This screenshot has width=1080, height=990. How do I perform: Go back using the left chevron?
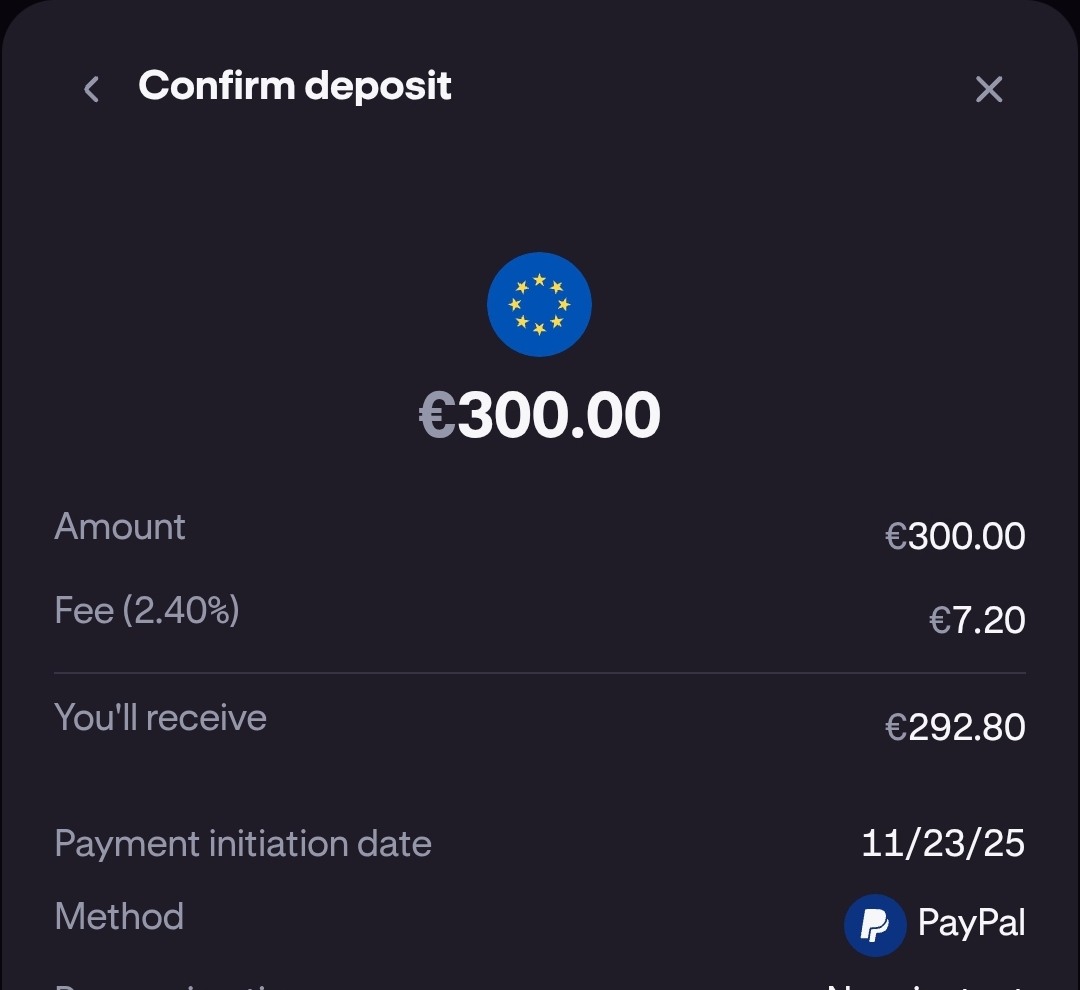[x=91, y=89]
